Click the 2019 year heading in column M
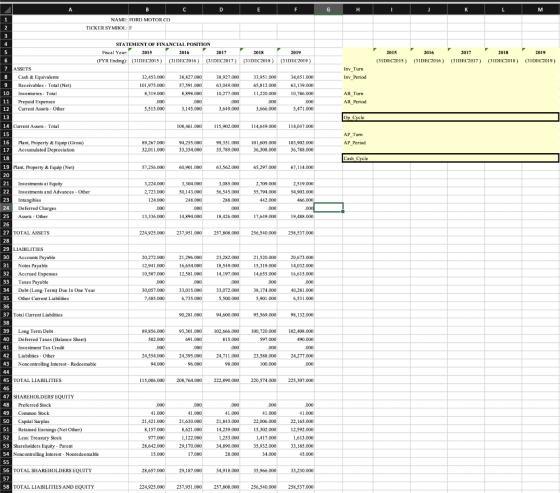The image size is (560, 493). [x=540, y=53]
